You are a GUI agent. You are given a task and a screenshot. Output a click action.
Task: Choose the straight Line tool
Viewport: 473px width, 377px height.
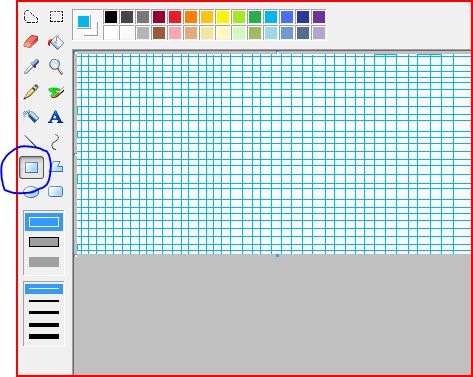tap(31, 141)
